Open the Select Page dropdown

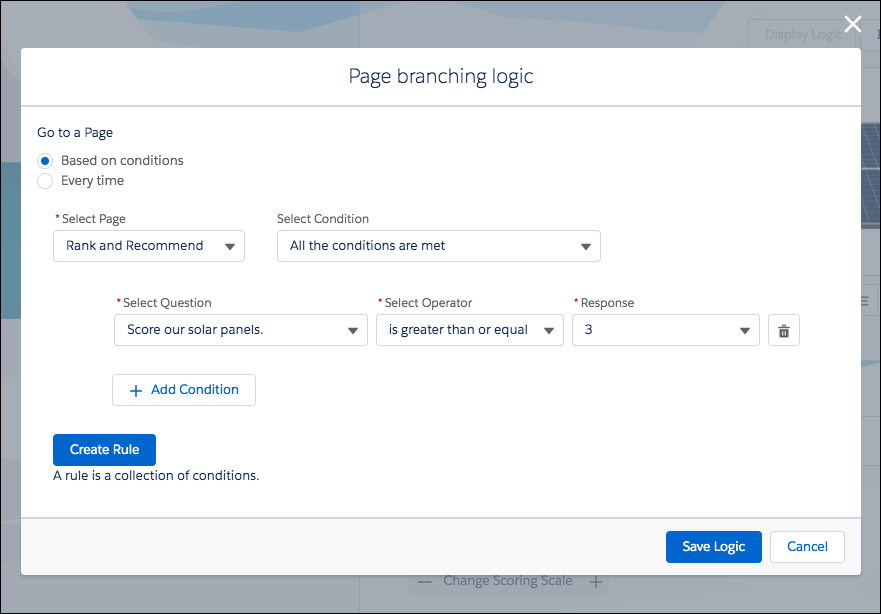click(x=149, y=246)
